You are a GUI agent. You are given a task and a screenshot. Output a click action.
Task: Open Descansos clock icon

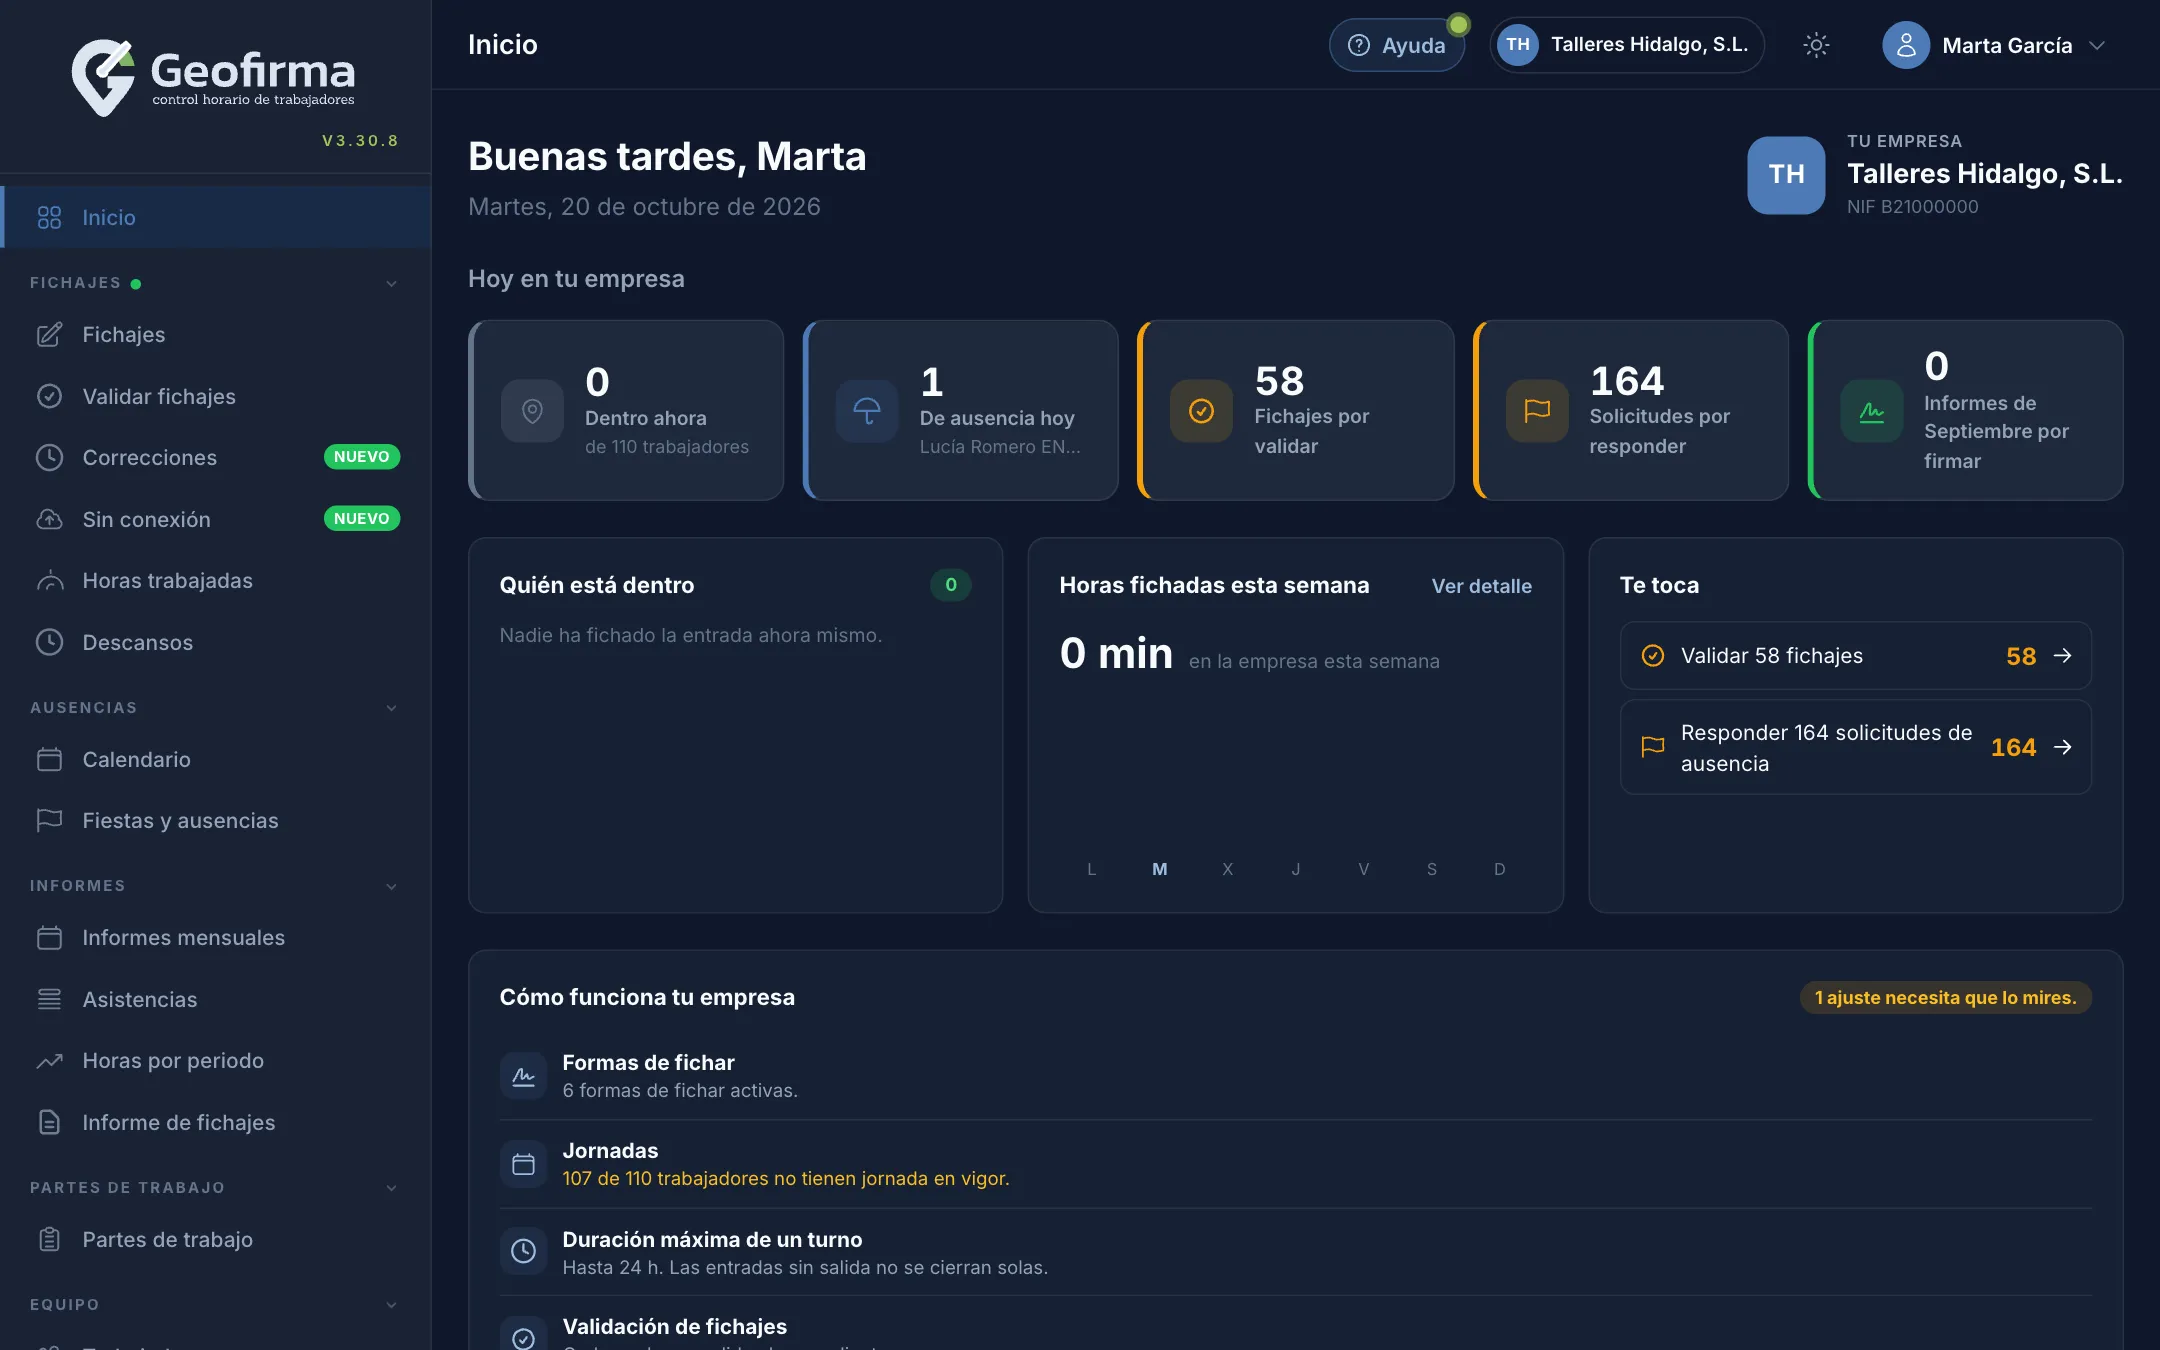click(49, 642)
